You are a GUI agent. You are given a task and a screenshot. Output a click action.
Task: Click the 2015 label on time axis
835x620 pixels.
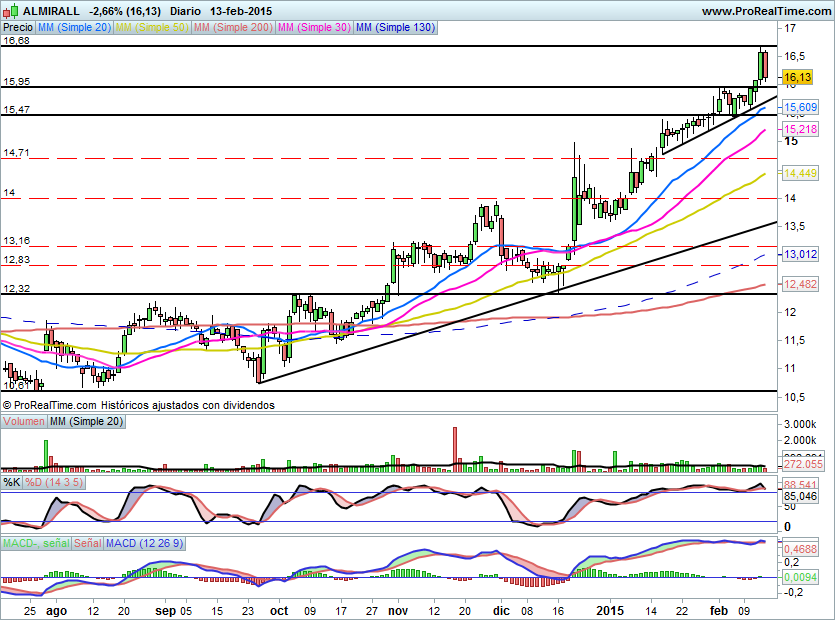[610, 610]
